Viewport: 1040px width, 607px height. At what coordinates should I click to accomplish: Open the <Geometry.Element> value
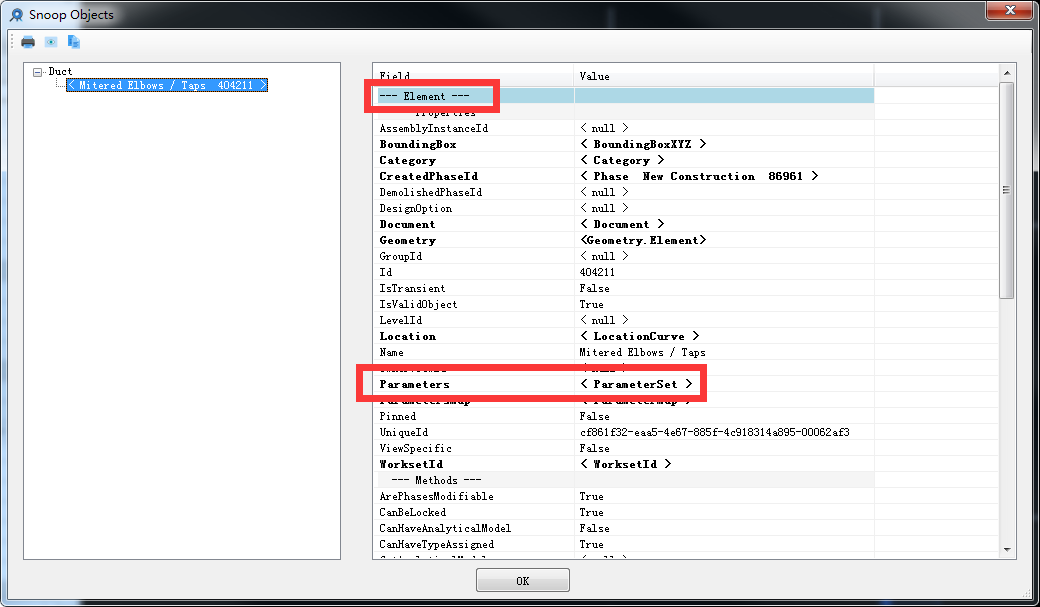pyautogui.click(x=643, y=240)
